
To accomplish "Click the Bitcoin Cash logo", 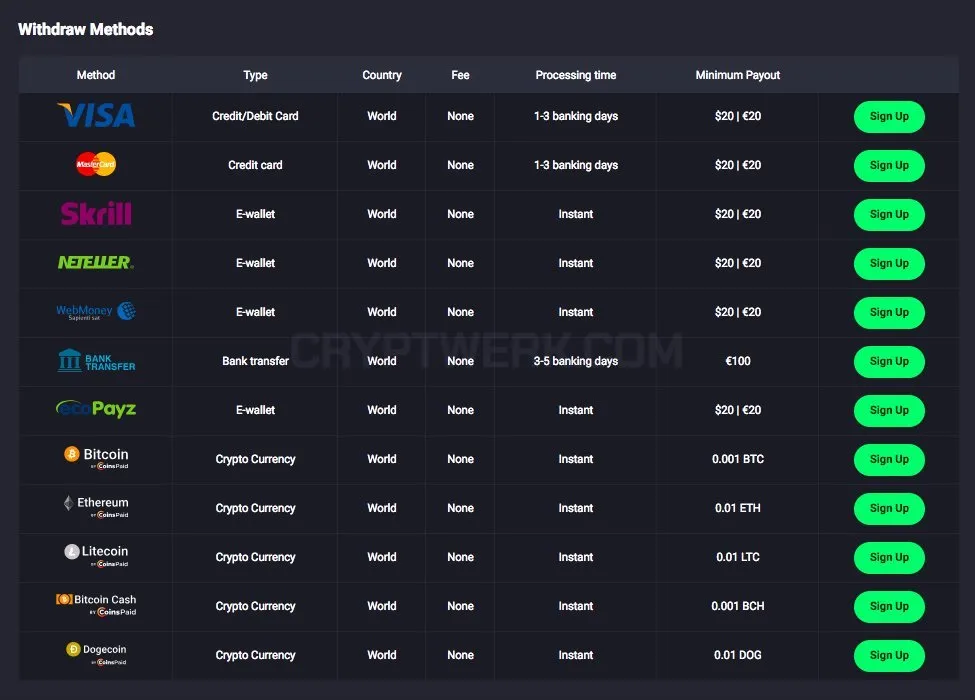I will coord(96,604).
